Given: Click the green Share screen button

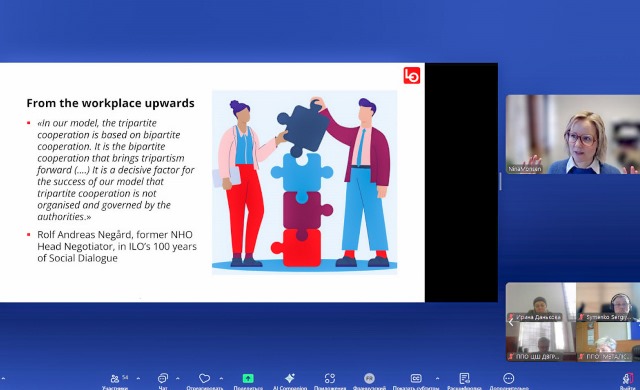Looking at the screenshot, I should pyautogui.click(x=248, y=379).
